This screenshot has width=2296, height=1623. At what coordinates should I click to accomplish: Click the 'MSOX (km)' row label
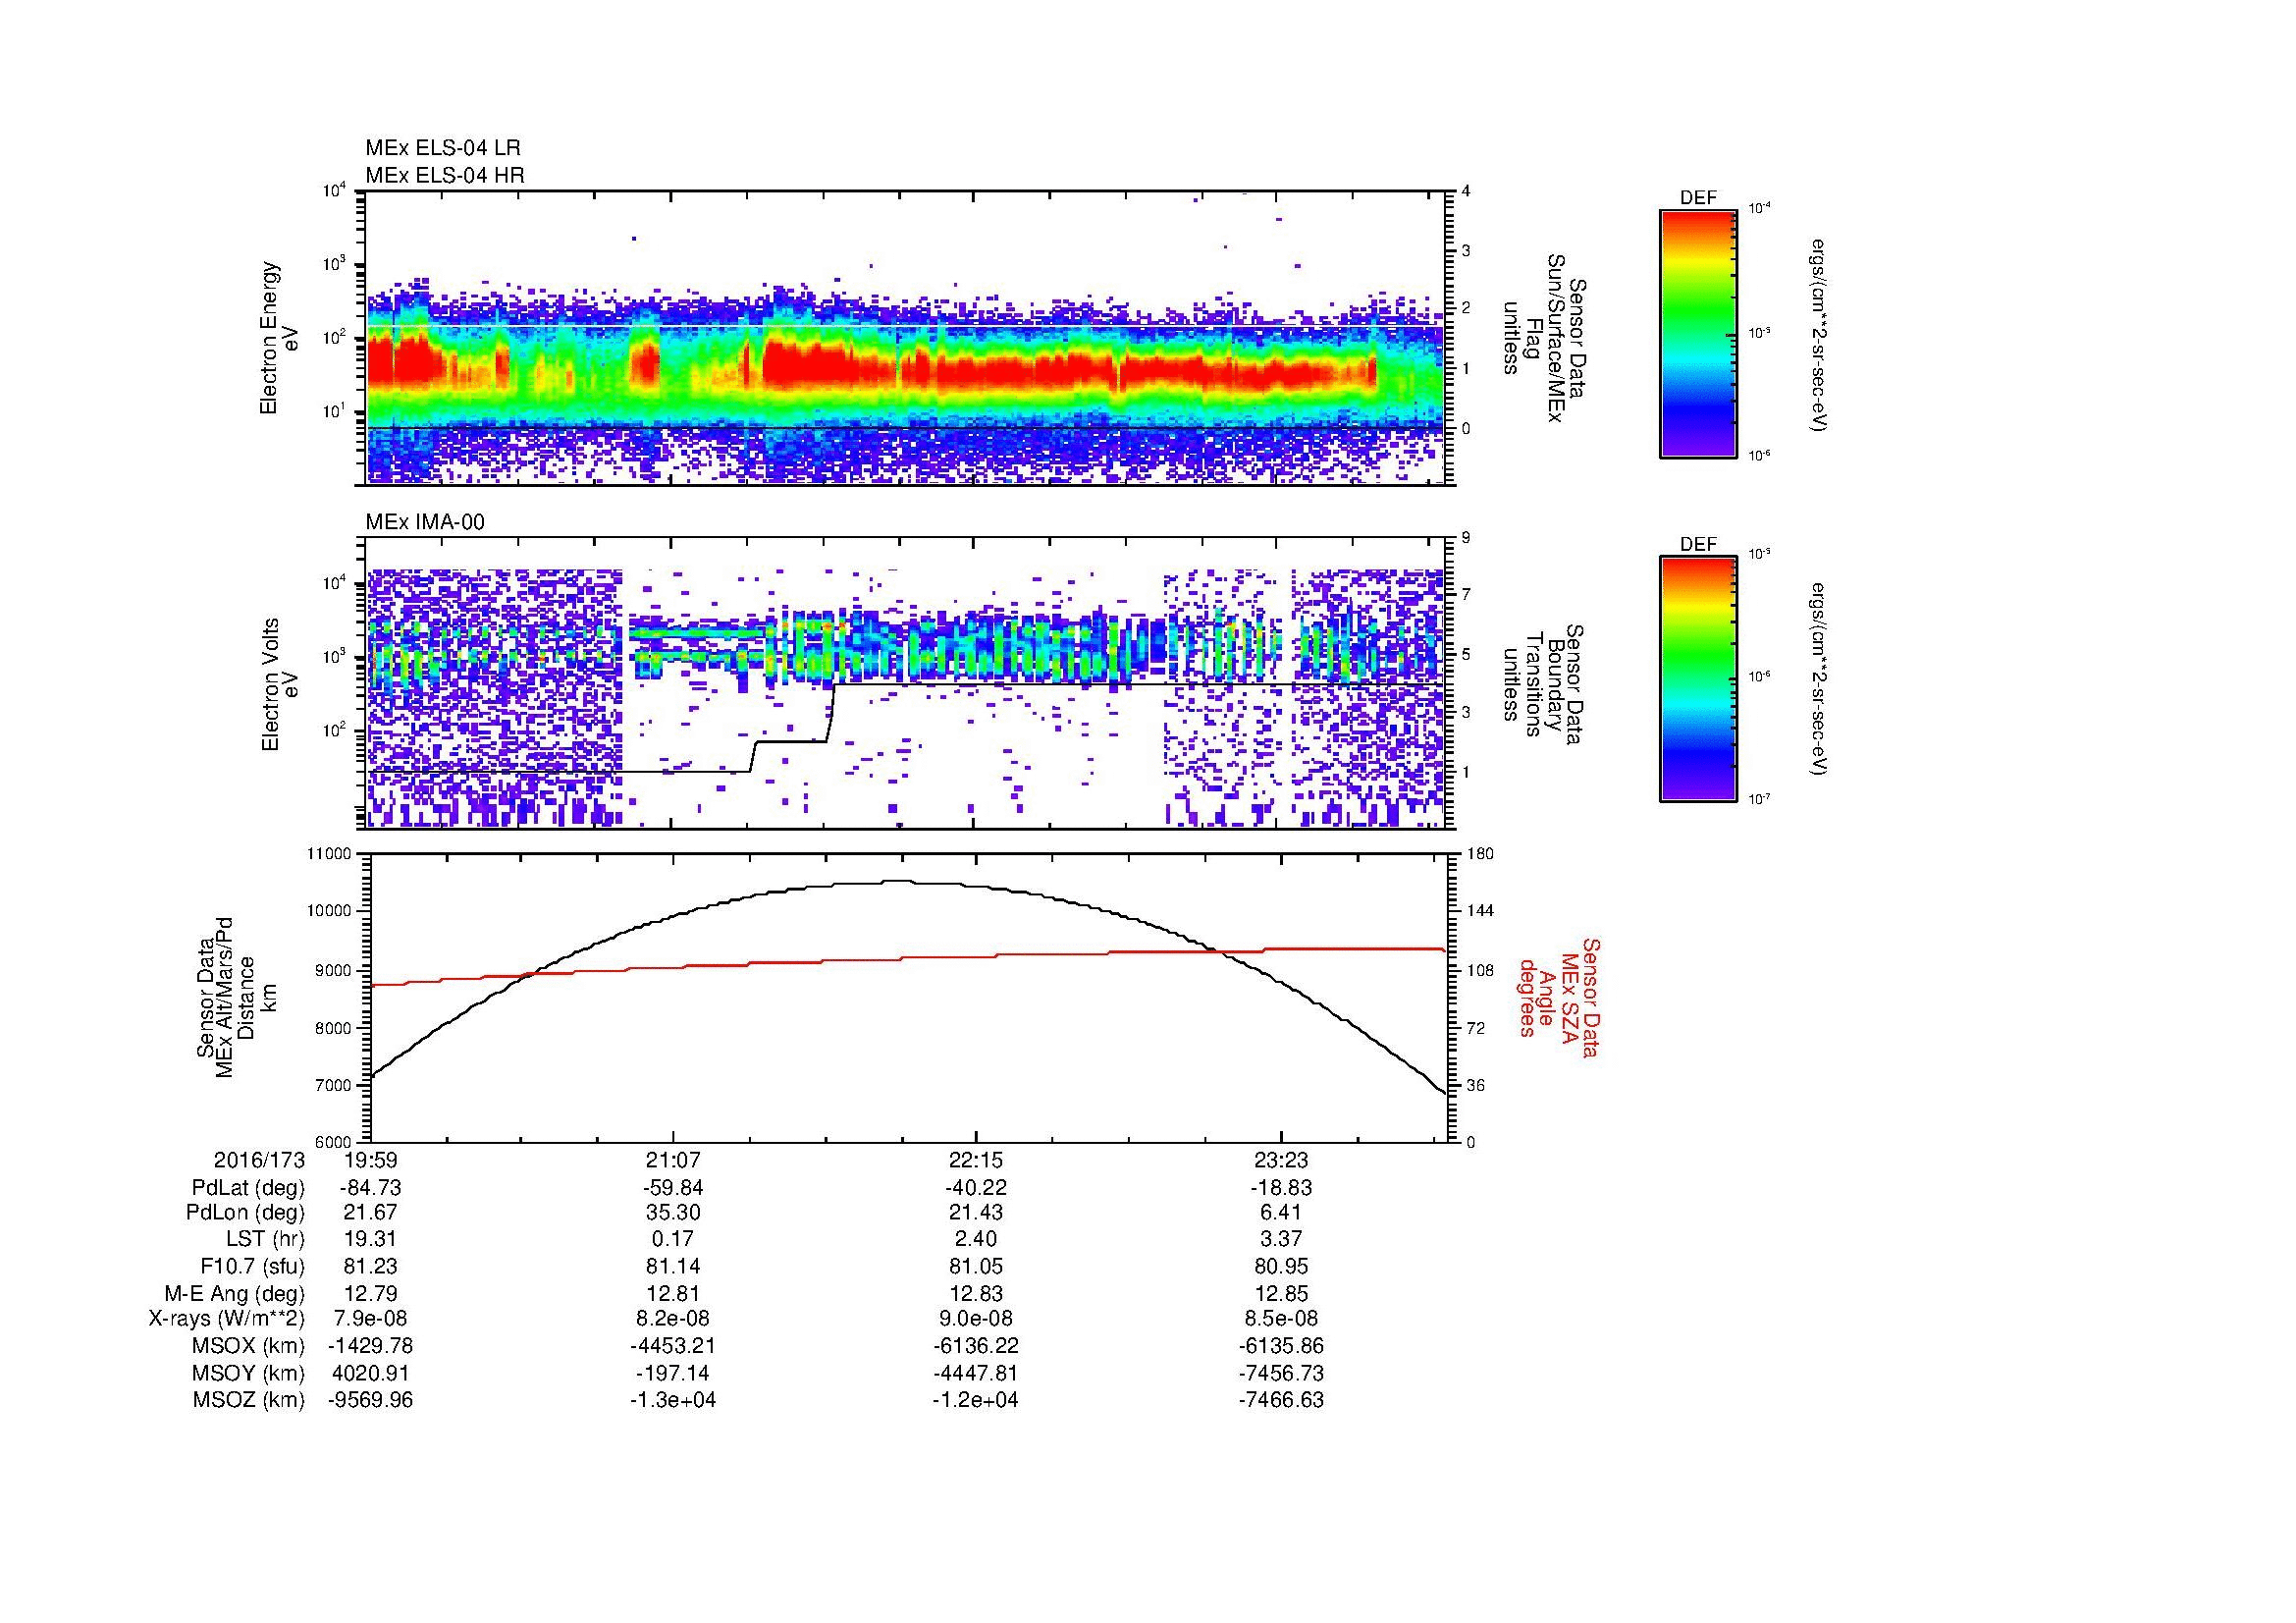[x=249, y=1346]
